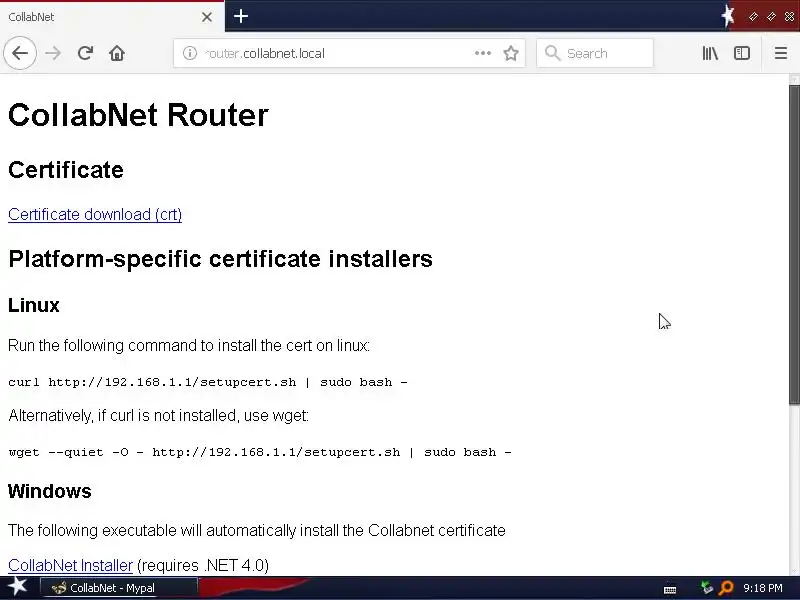The height and width of the screenshot is (600, 800).
Task: Reload the current page
Action: [x=85, y=53]
